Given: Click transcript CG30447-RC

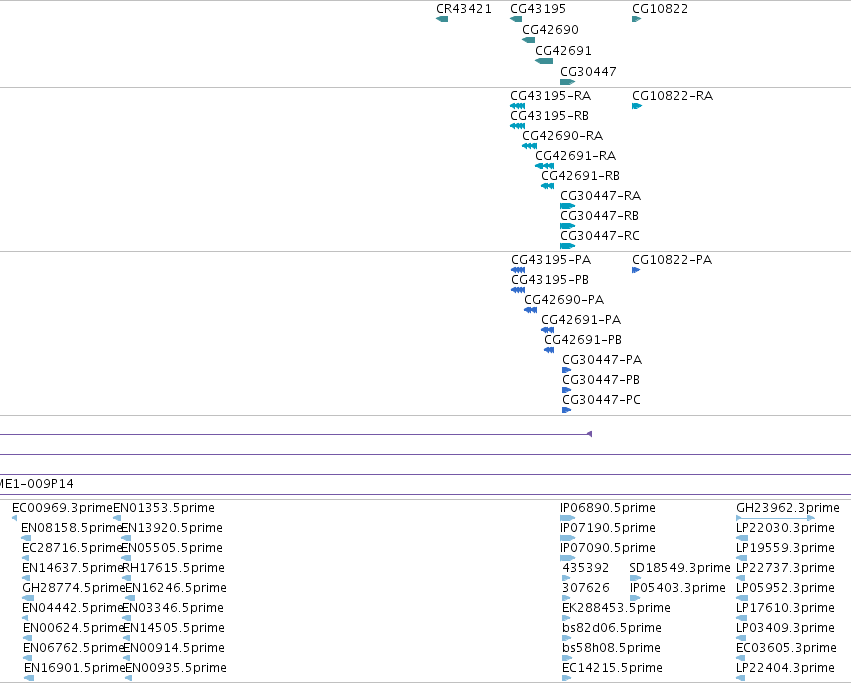Looking at the screenshot, I should pyautogui.click(x=567, y=246).
